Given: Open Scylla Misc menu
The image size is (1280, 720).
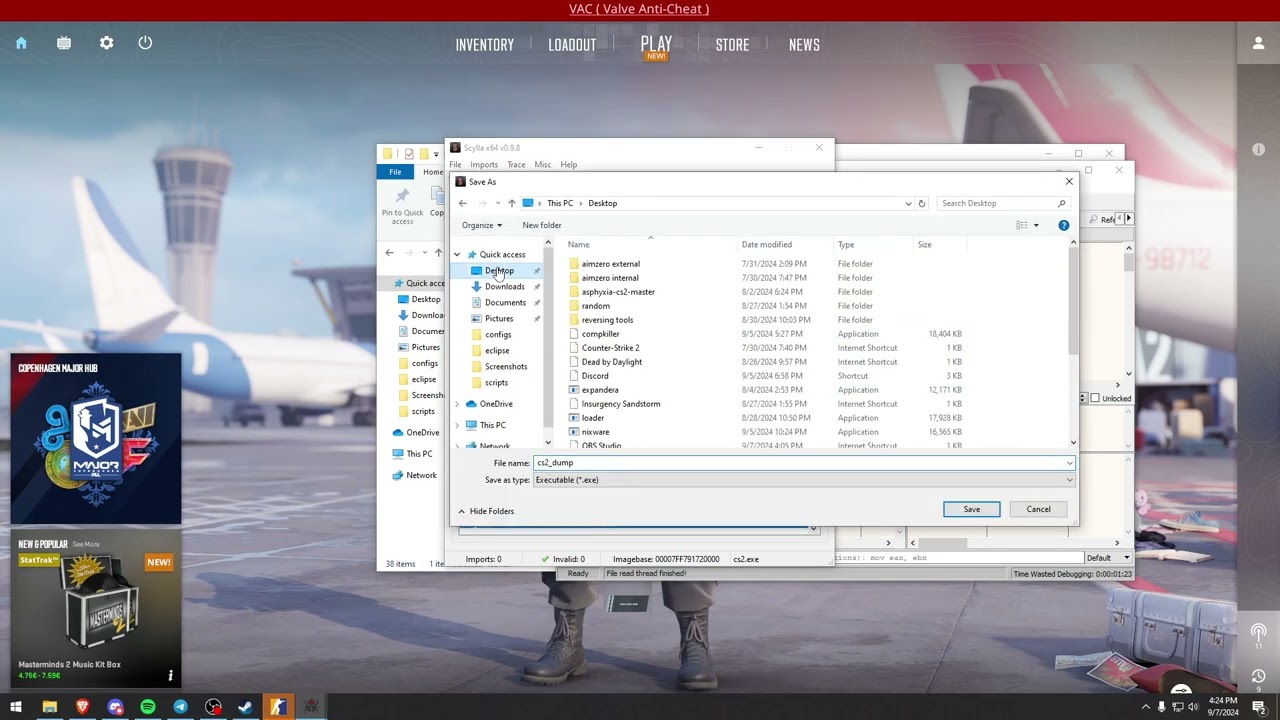Looking at the screenshot, I should click(543, 164).
